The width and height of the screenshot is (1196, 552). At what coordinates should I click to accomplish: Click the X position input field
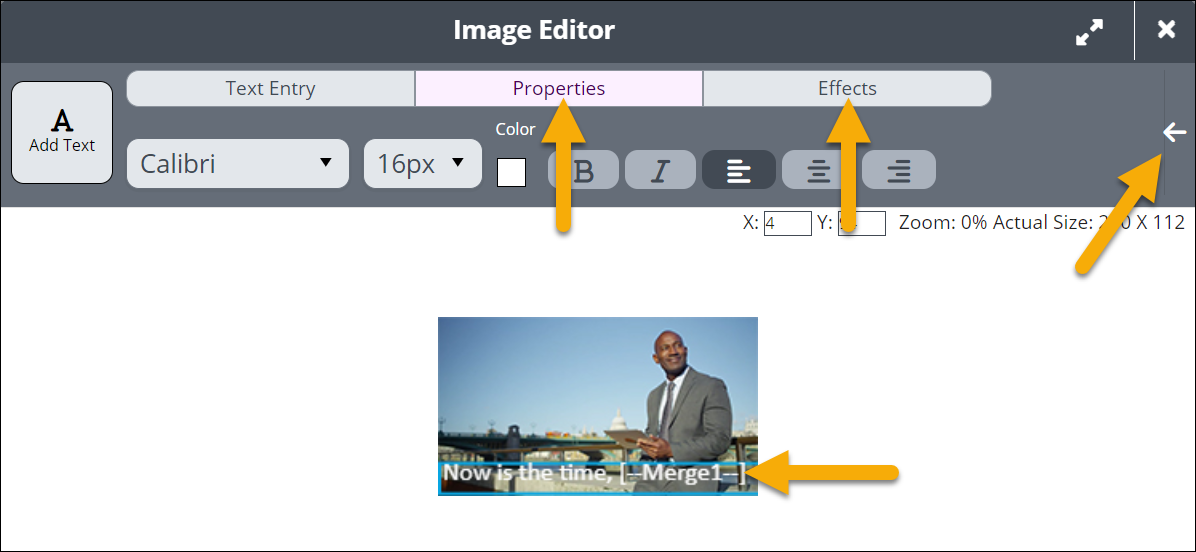[x=787, y=223]
